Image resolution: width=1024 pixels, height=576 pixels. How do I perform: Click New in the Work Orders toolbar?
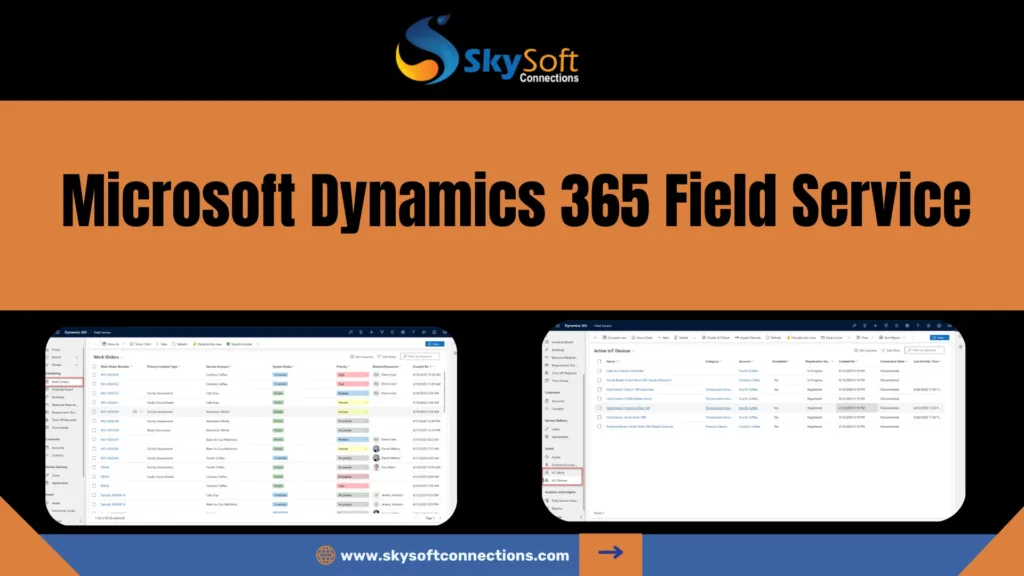(162, 344)
